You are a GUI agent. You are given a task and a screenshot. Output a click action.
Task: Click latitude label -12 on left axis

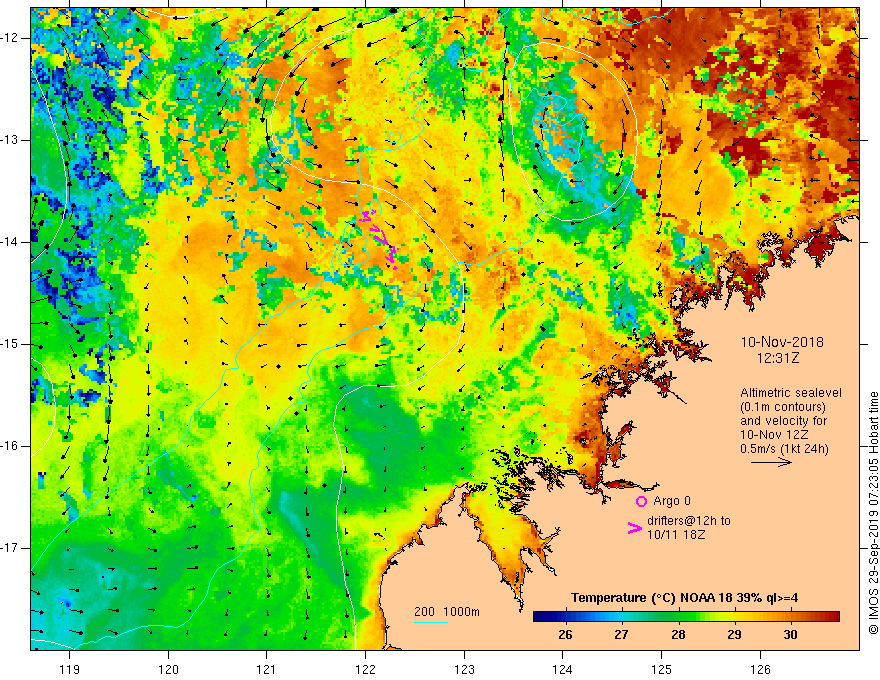[x=10, y=38]
